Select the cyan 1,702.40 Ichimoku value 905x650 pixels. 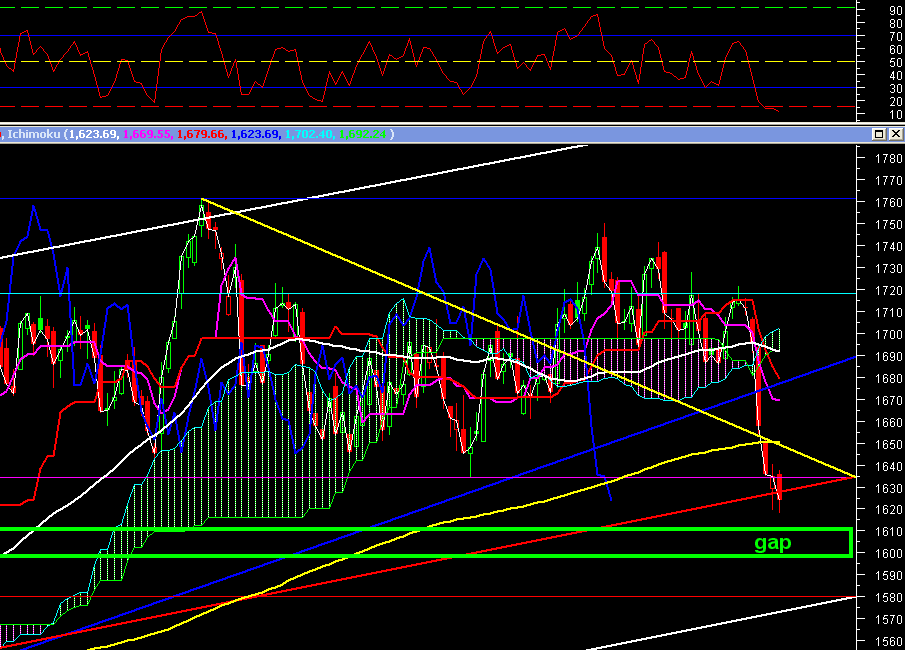coord(309,134)
